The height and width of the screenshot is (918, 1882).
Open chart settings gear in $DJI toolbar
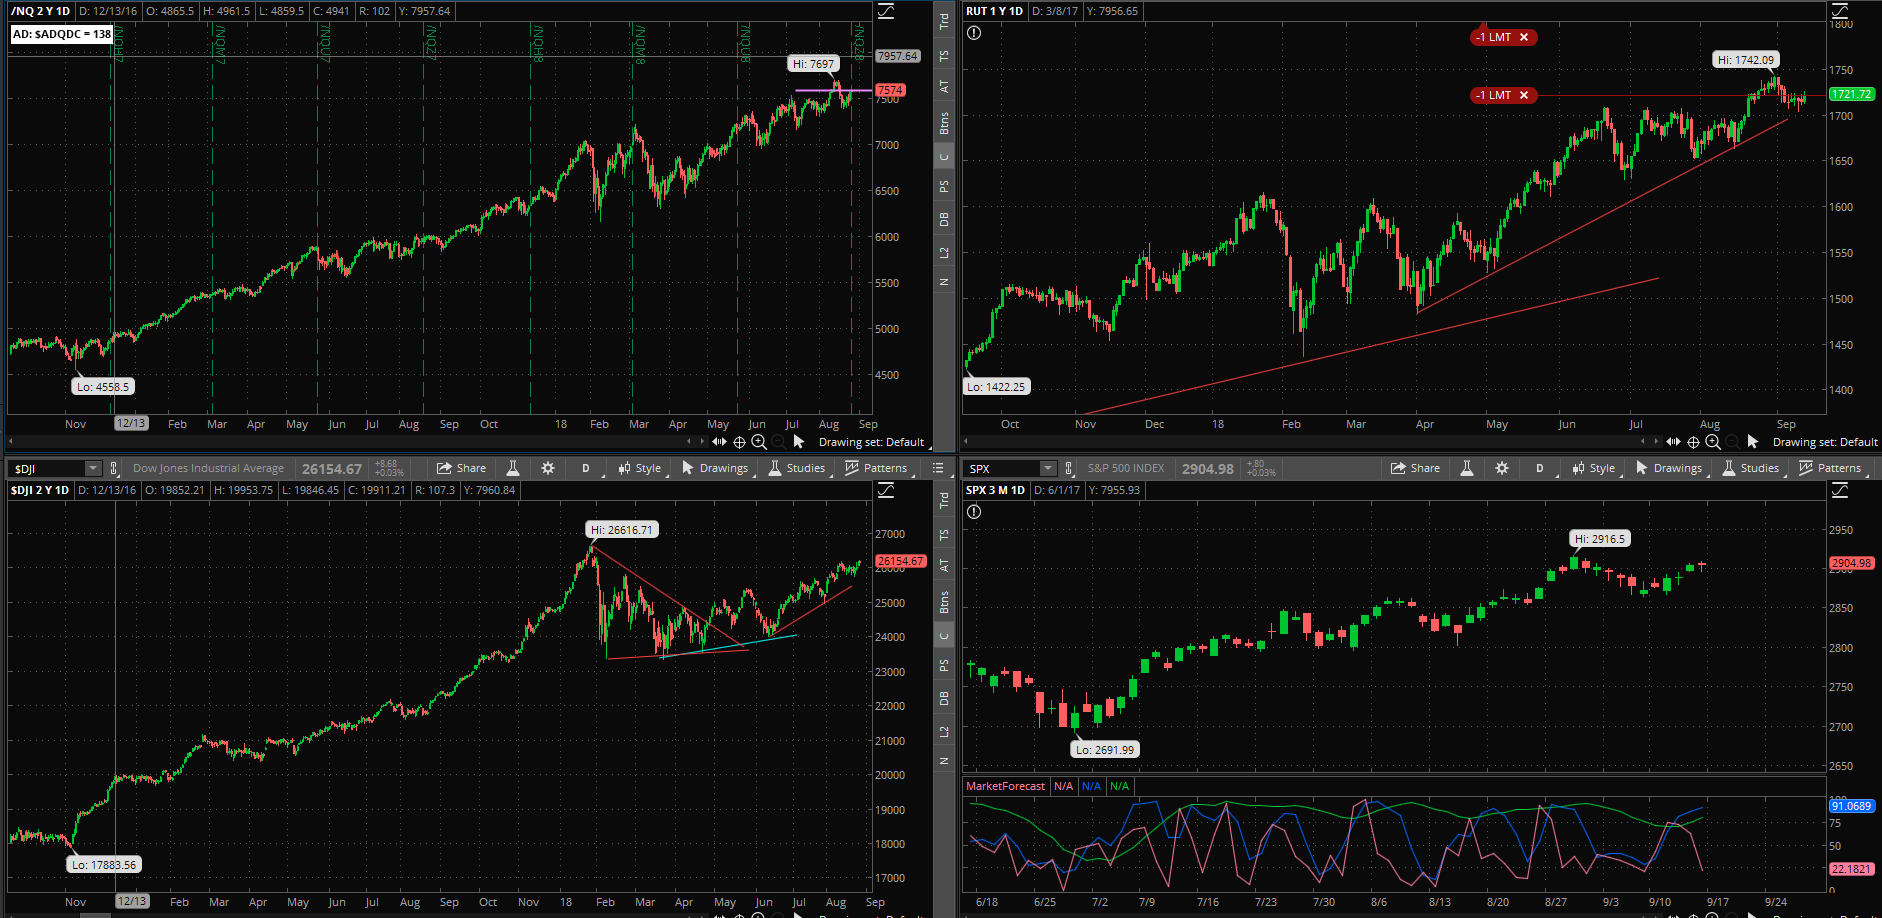click(548, 468)
